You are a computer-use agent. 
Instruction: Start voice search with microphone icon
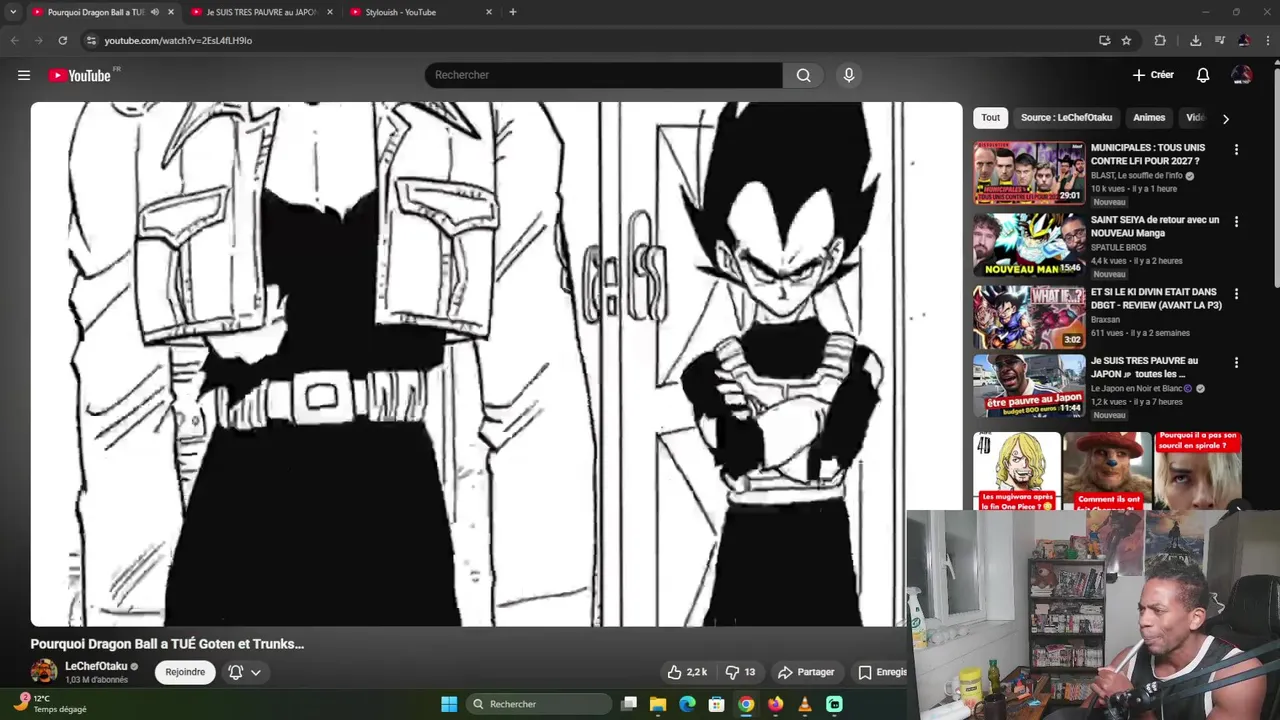[x=849, y=75]
